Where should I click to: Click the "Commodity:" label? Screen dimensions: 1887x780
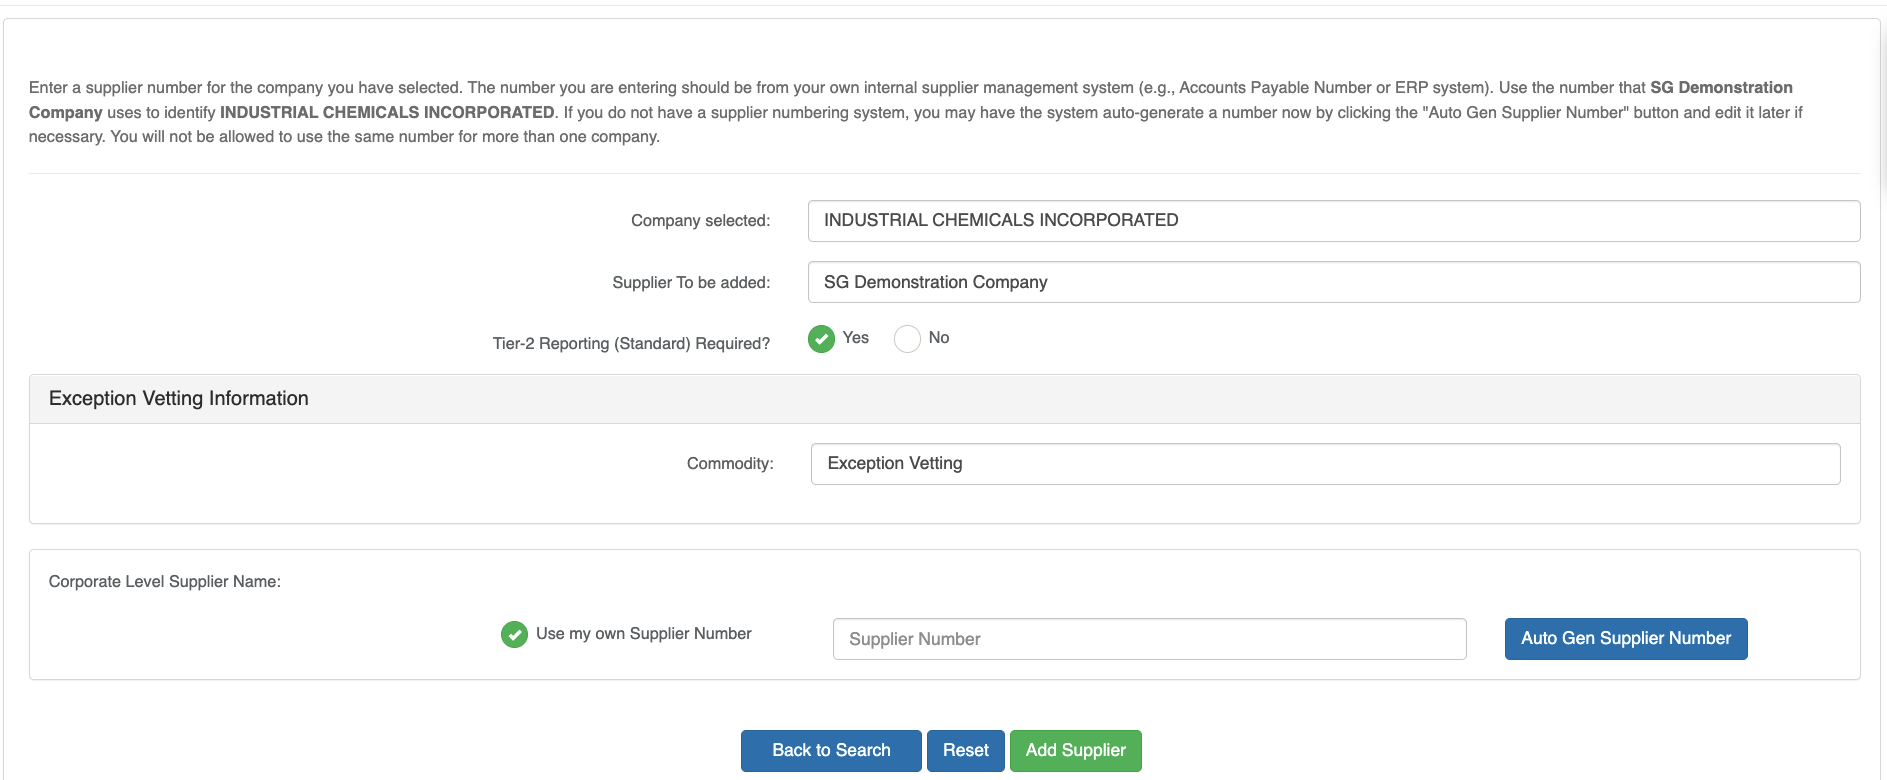pyautogui.click(x=730, y=464)
